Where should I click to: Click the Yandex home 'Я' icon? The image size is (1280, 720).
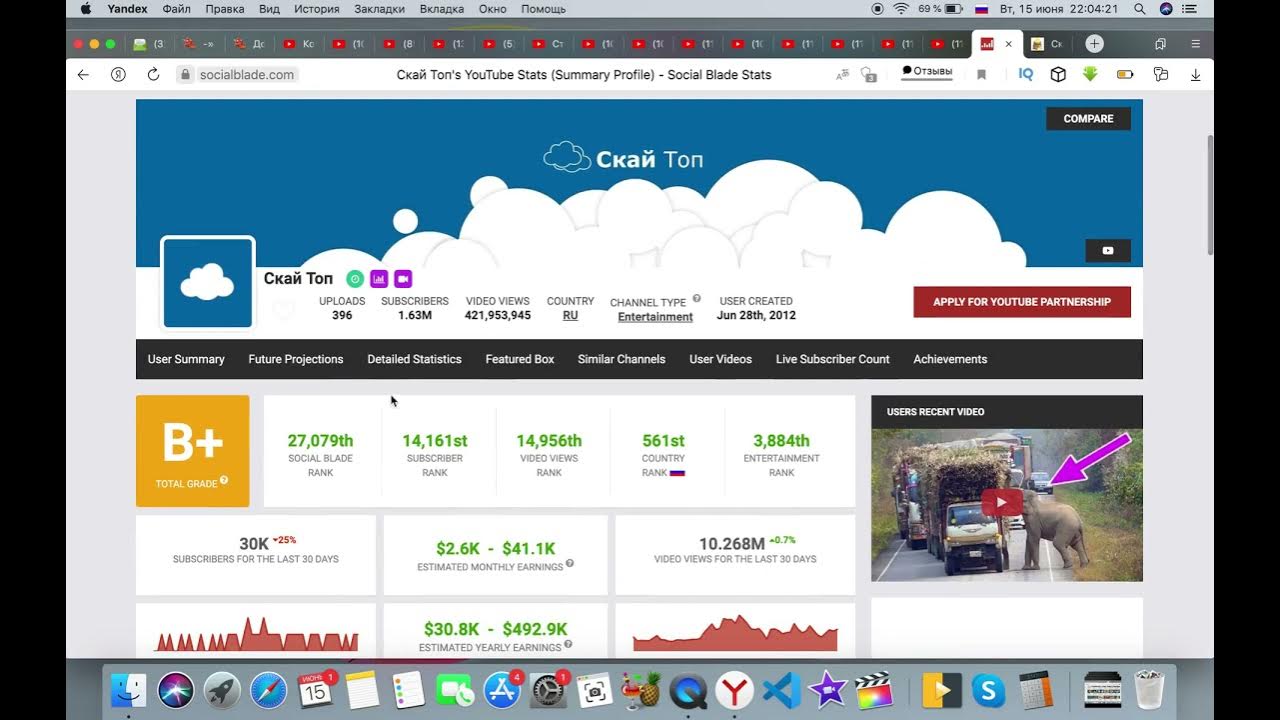(x=118, y=74)
